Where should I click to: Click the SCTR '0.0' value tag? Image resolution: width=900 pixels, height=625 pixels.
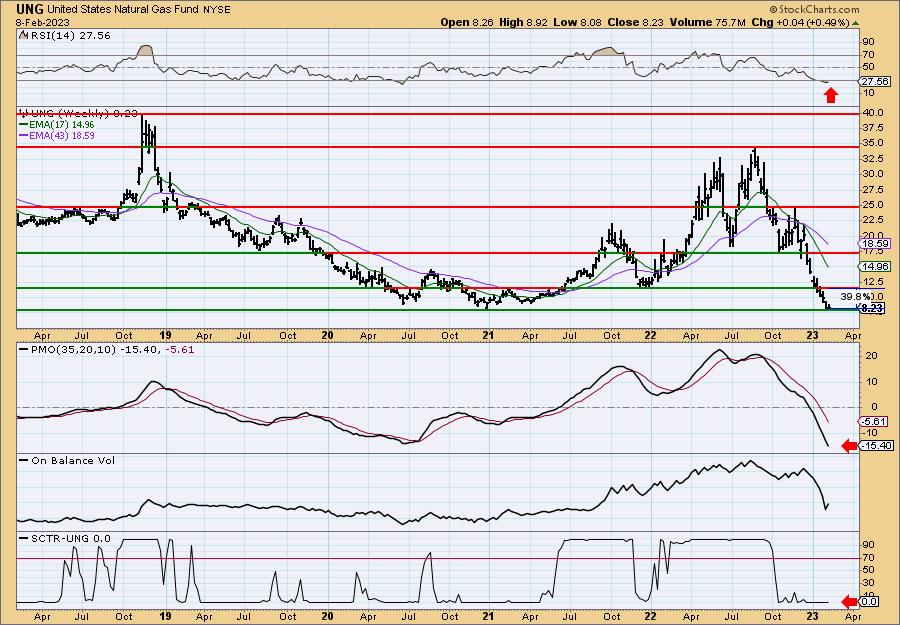click(x=870, y=601)
